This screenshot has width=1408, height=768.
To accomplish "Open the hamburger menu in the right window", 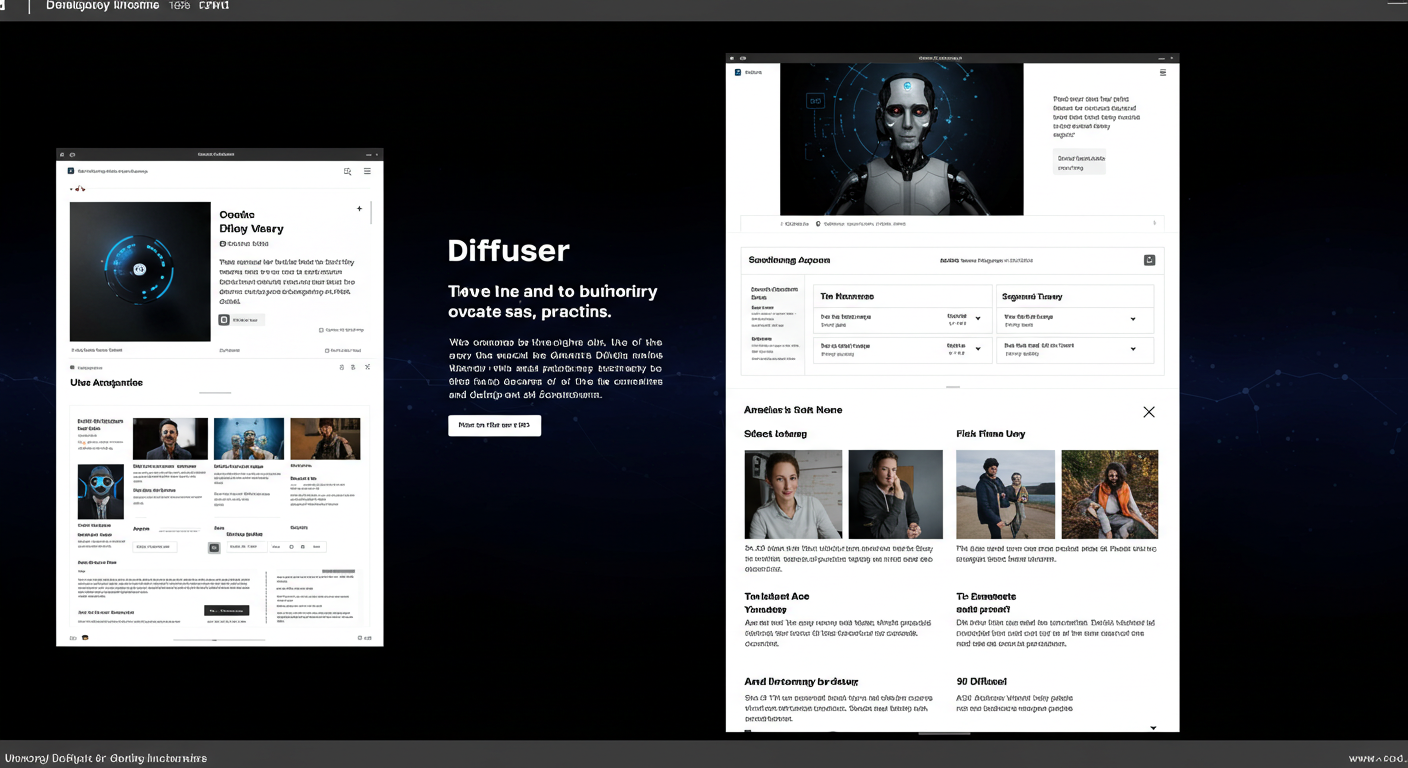I will (x=1163, y=73).
